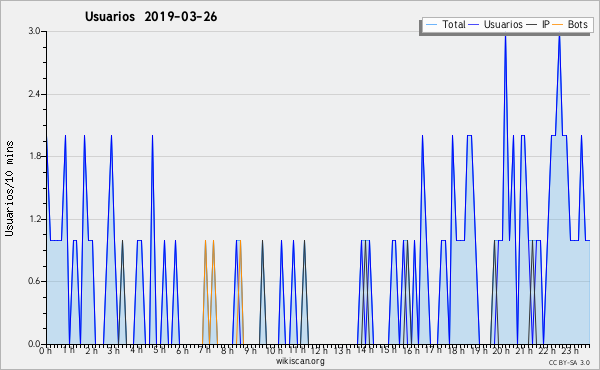This screenshot has width=600, height=370.
Task: Click the 11 h x-axis label
Action: pyautogui.click(x=297, y=350)
